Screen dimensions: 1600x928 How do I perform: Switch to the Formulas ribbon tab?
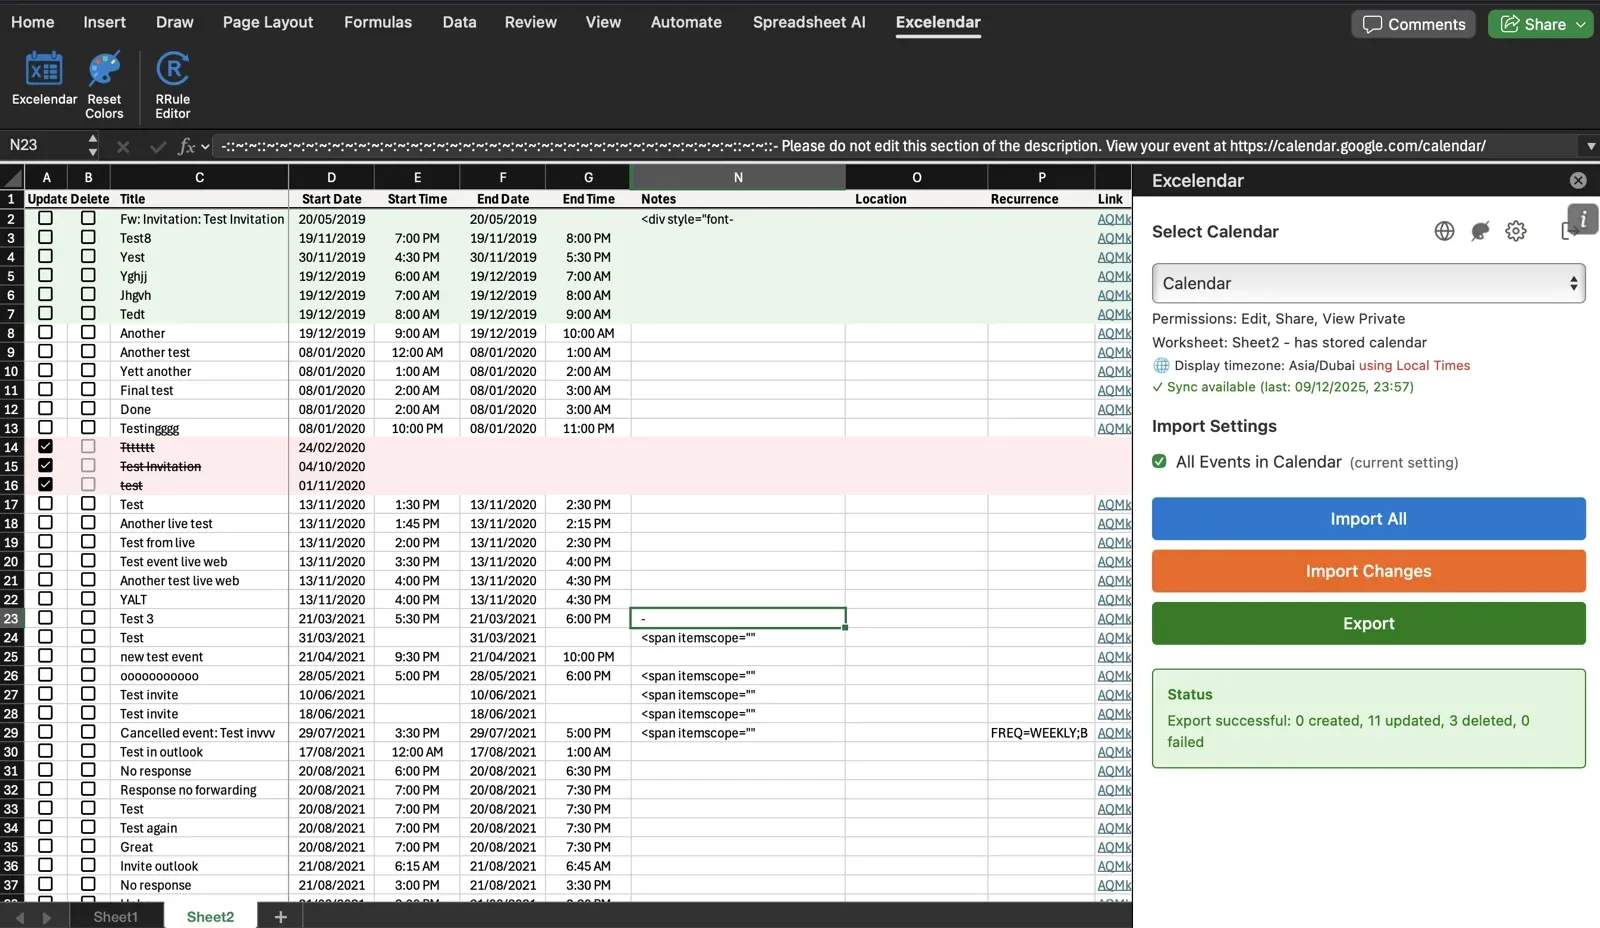pos(378,22)
